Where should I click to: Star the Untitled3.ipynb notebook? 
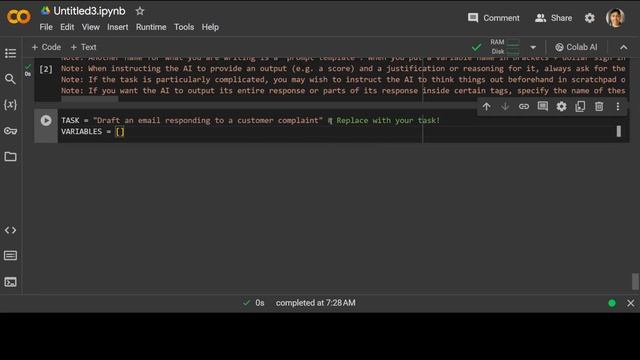point(140,11)
